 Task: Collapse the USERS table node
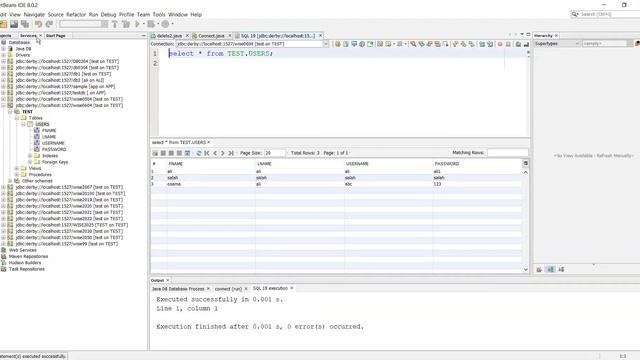pos(23,124)
